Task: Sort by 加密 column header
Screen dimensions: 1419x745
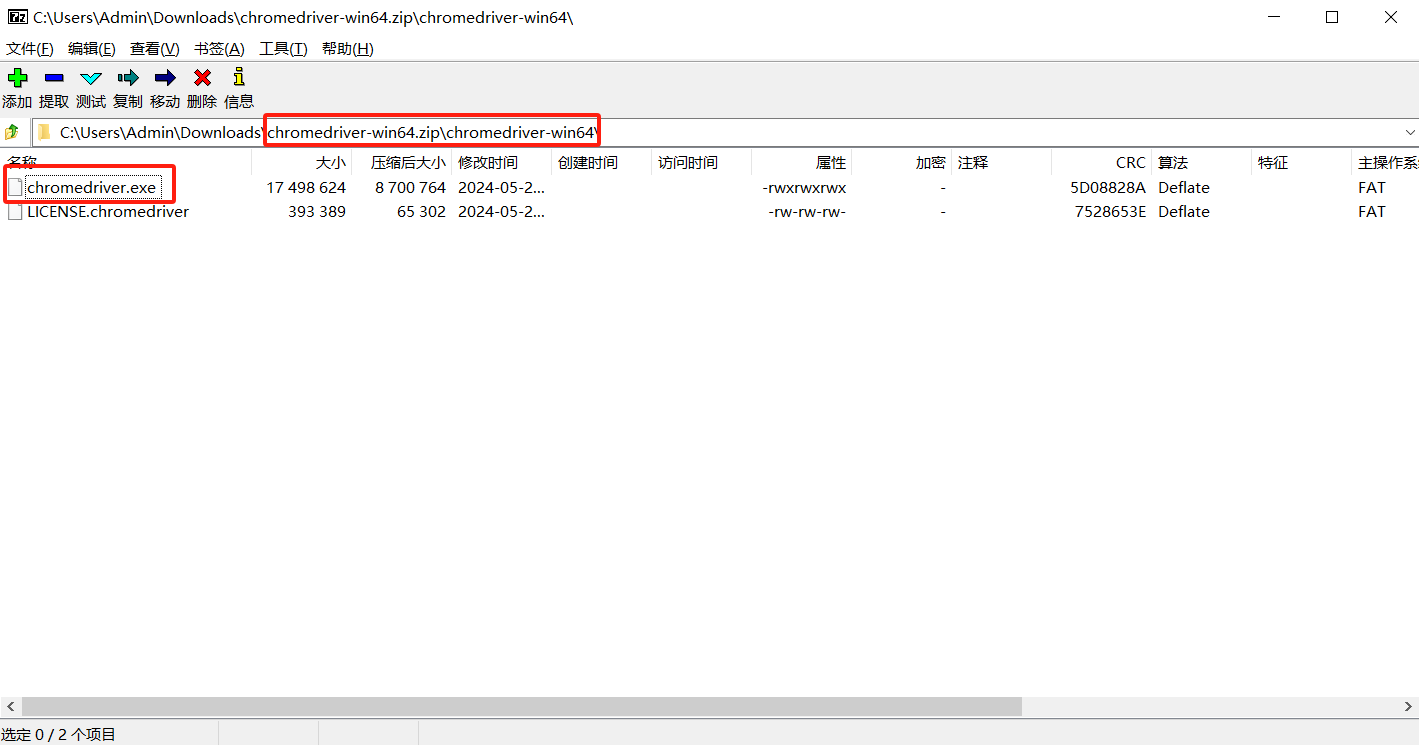Action: 902,162
